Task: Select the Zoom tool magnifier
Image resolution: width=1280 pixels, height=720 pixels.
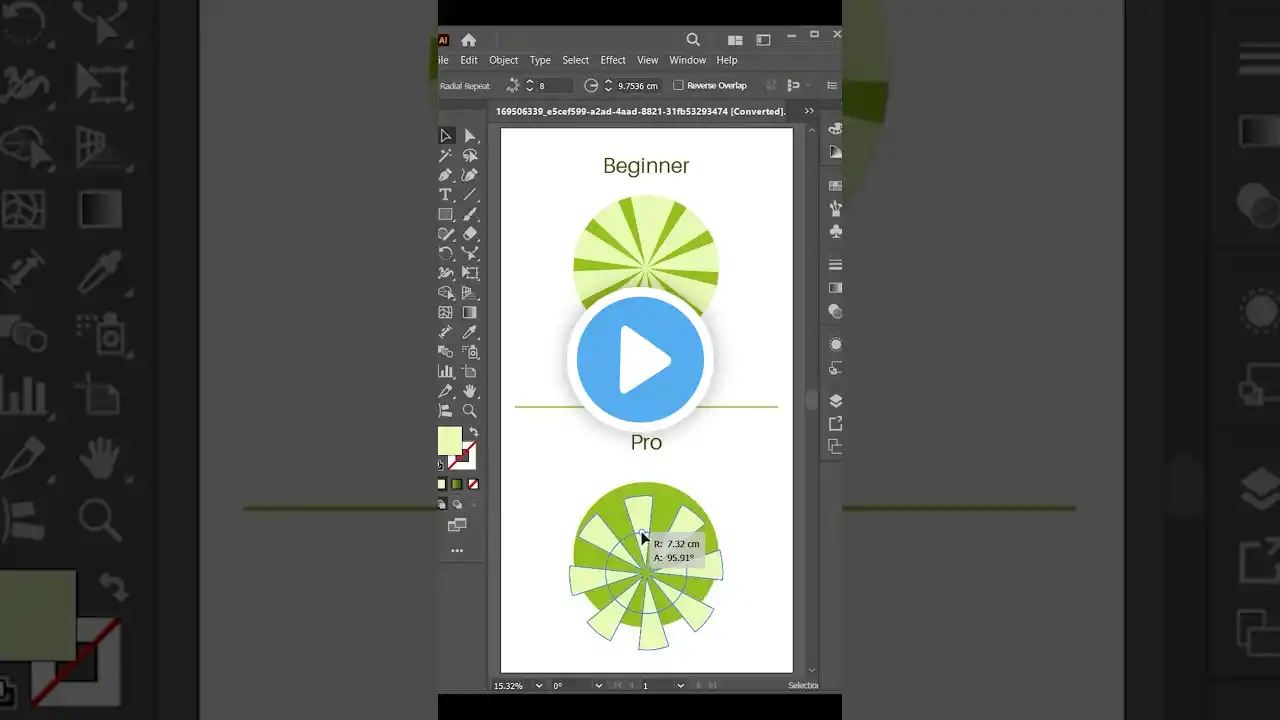Action: (x=470, y=411)
